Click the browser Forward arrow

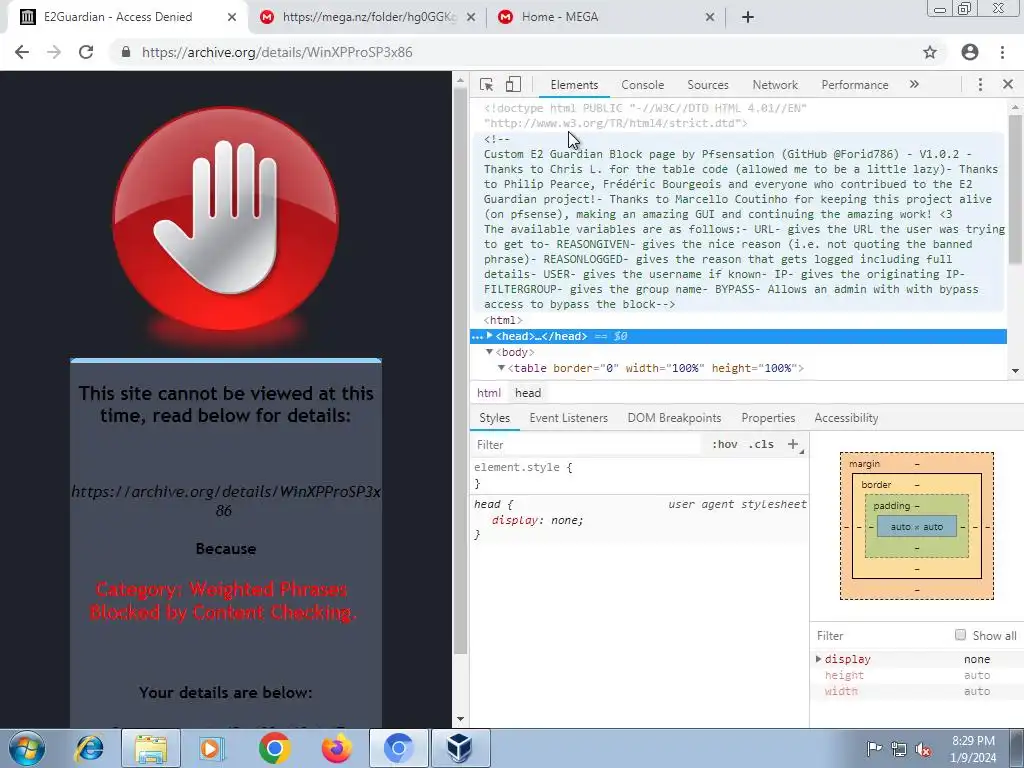pyautogui.click(x=54, y=52)
